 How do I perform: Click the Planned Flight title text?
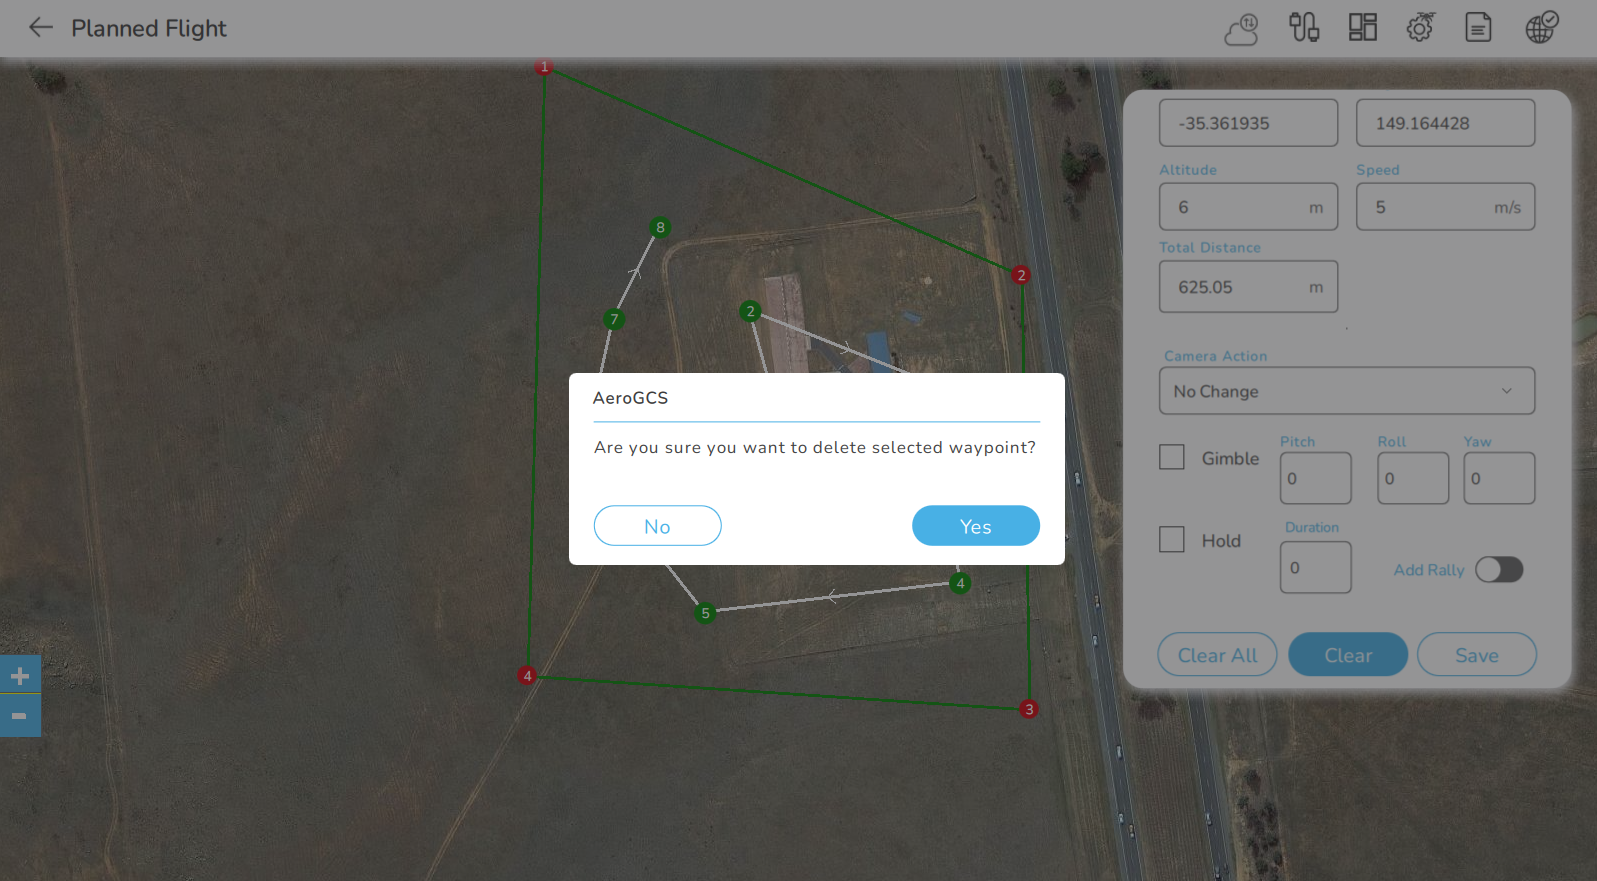coord(149,28)
